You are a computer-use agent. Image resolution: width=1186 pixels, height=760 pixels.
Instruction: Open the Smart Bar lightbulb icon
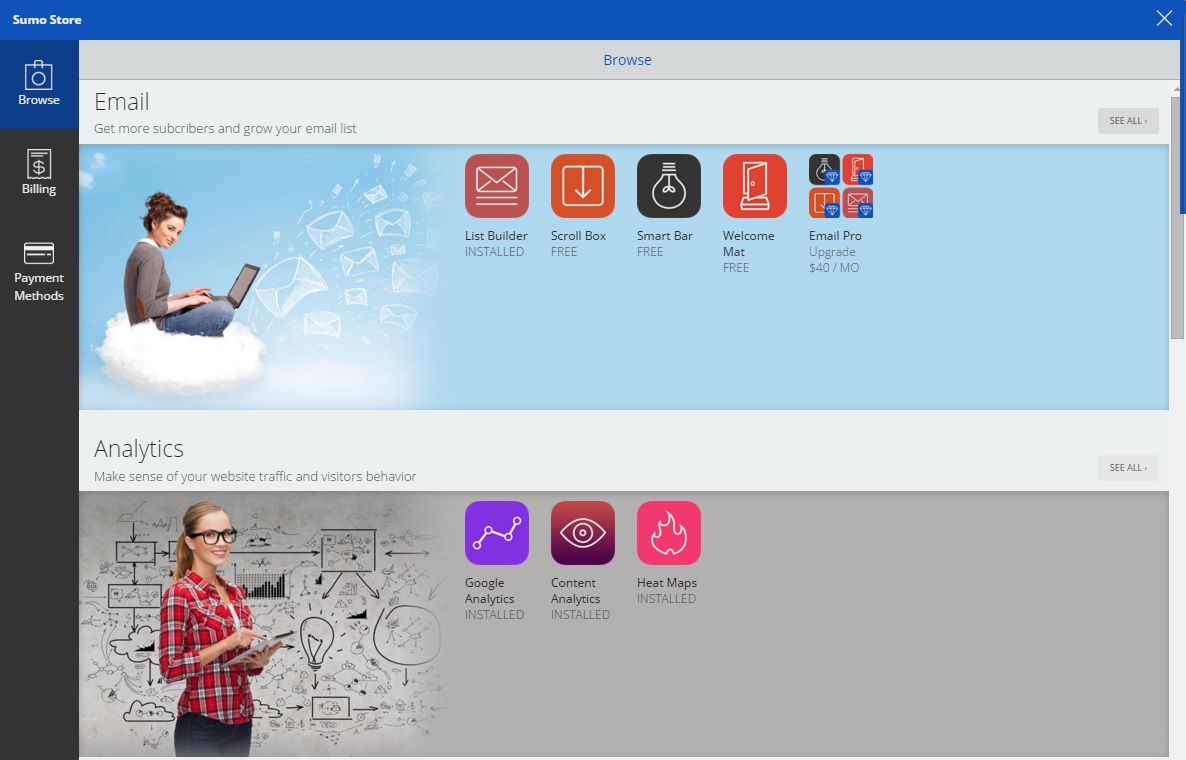669,186
